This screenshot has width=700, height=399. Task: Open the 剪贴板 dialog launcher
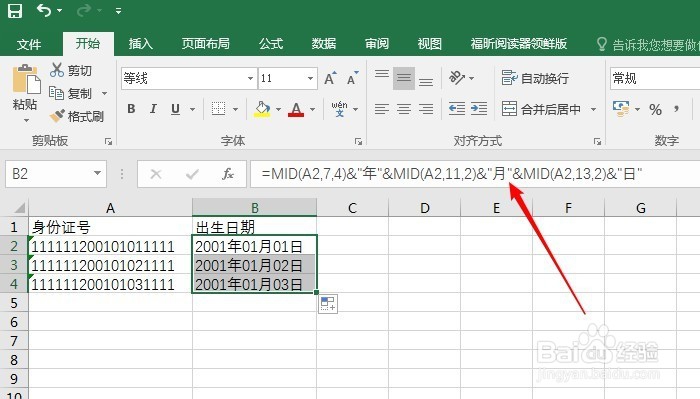click(x=108, y=141)
